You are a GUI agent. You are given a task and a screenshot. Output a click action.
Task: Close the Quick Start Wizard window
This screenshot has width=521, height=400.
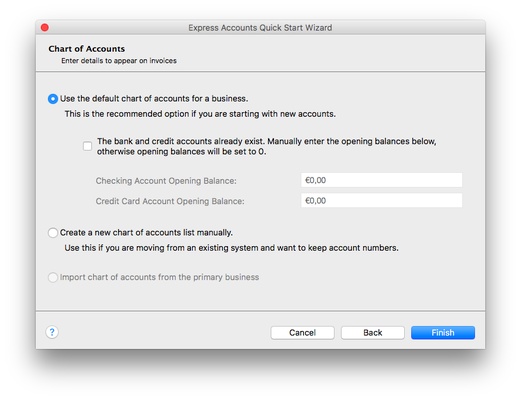[x=45, y=27]
